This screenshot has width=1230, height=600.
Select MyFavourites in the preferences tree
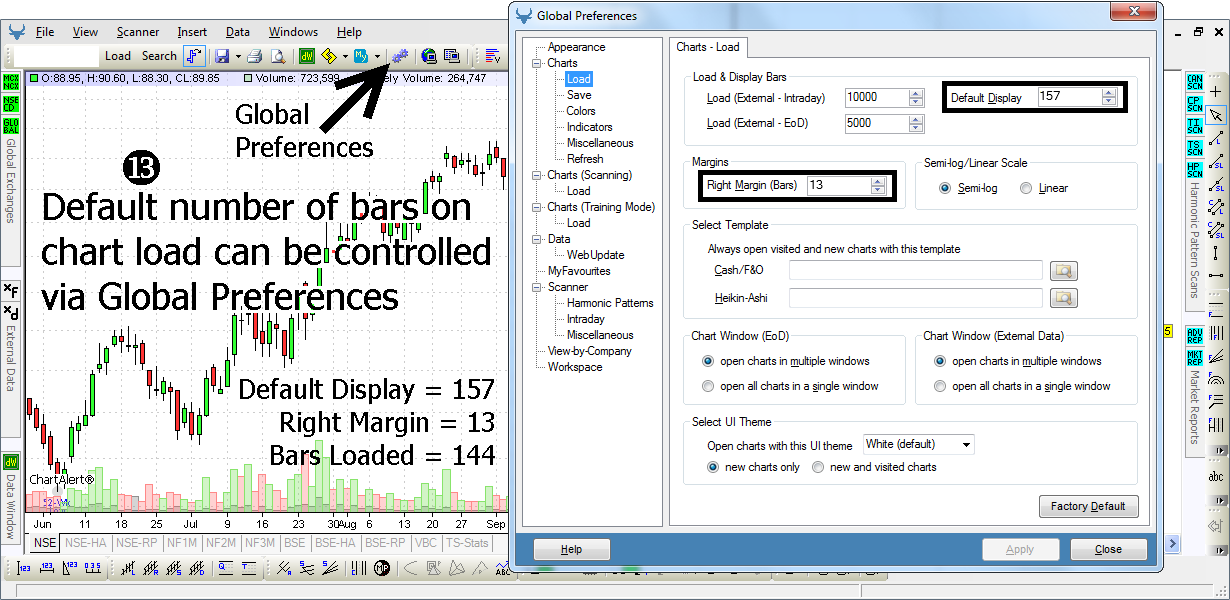(x=579, y=271)
